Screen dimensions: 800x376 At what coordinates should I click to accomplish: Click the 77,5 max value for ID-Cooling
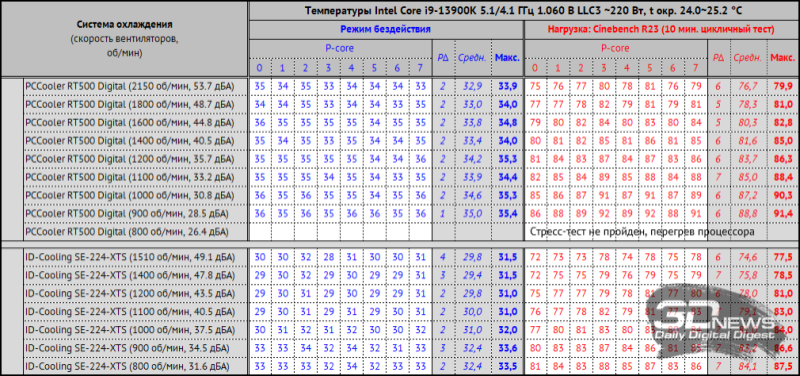(x=783, y=257)
